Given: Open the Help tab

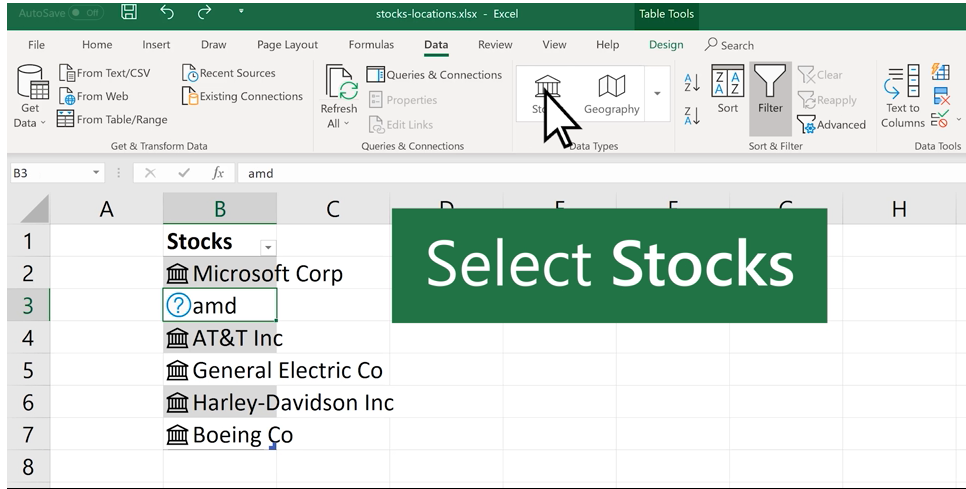Looking at the screenshot, I should (607, 45).
